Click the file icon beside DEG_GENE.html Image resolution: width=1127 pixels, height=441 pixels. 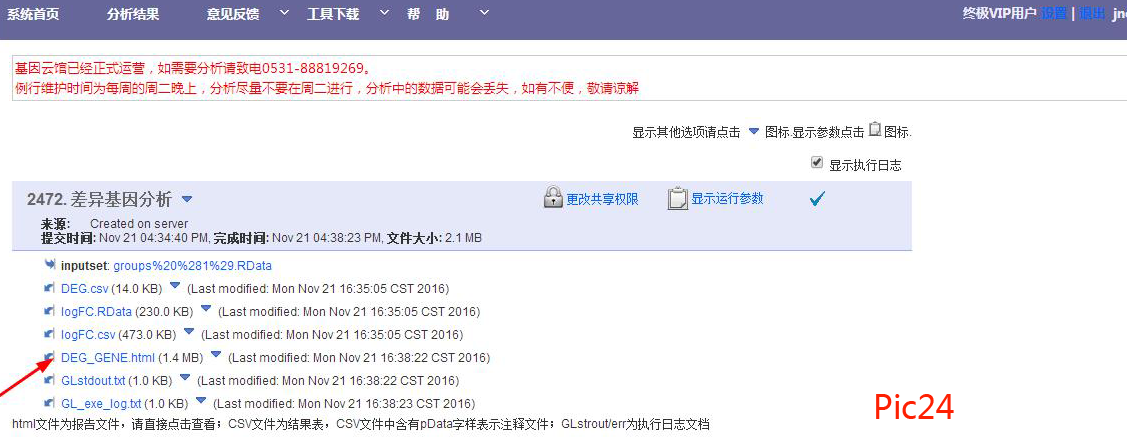pyautogui.click(x=49, y=357)
